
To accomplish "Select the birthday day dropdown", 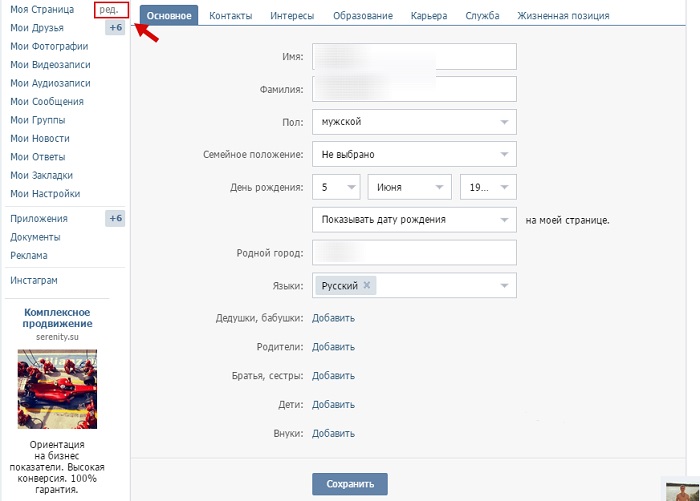I will (335, 187).
